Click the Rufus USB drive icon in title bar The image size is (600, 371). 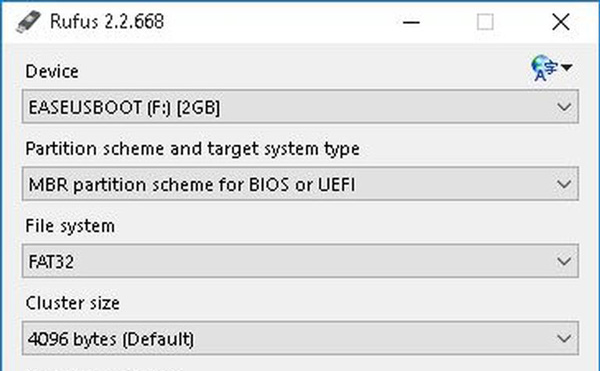28,21
